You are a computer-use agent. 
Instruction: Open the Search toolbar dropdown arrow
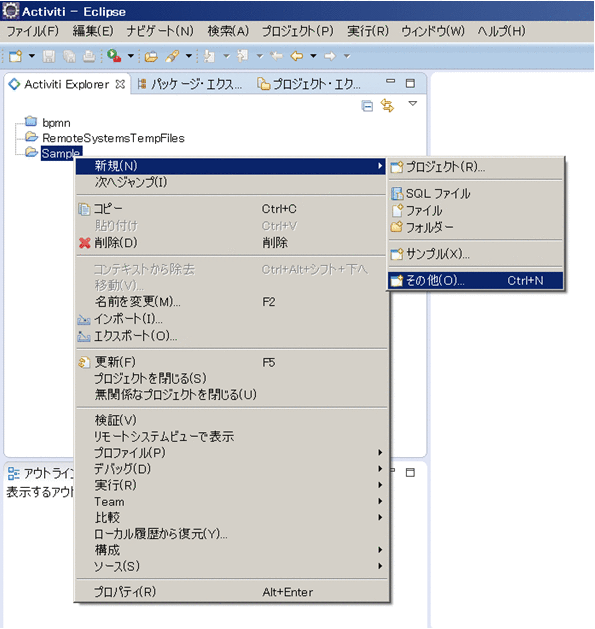(189, 56)
